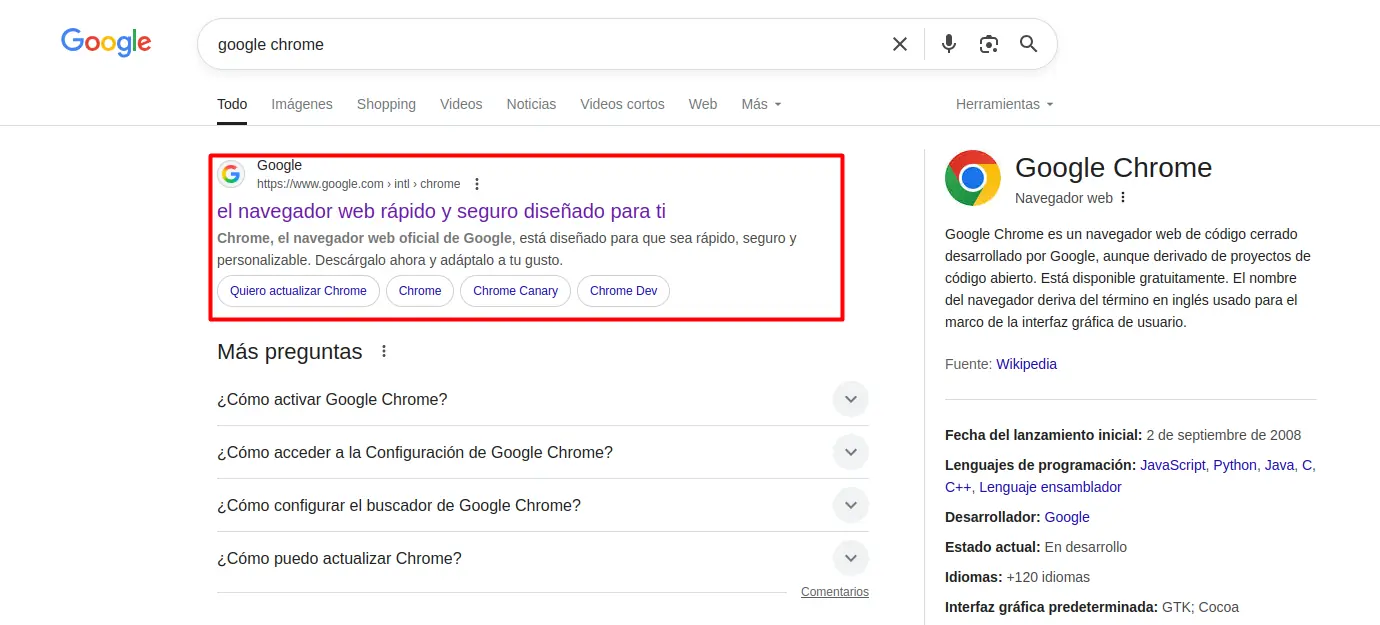Screen dimensions: 1380x625
Task: Switch to the Imágenes tab
Action: (302, 104)
